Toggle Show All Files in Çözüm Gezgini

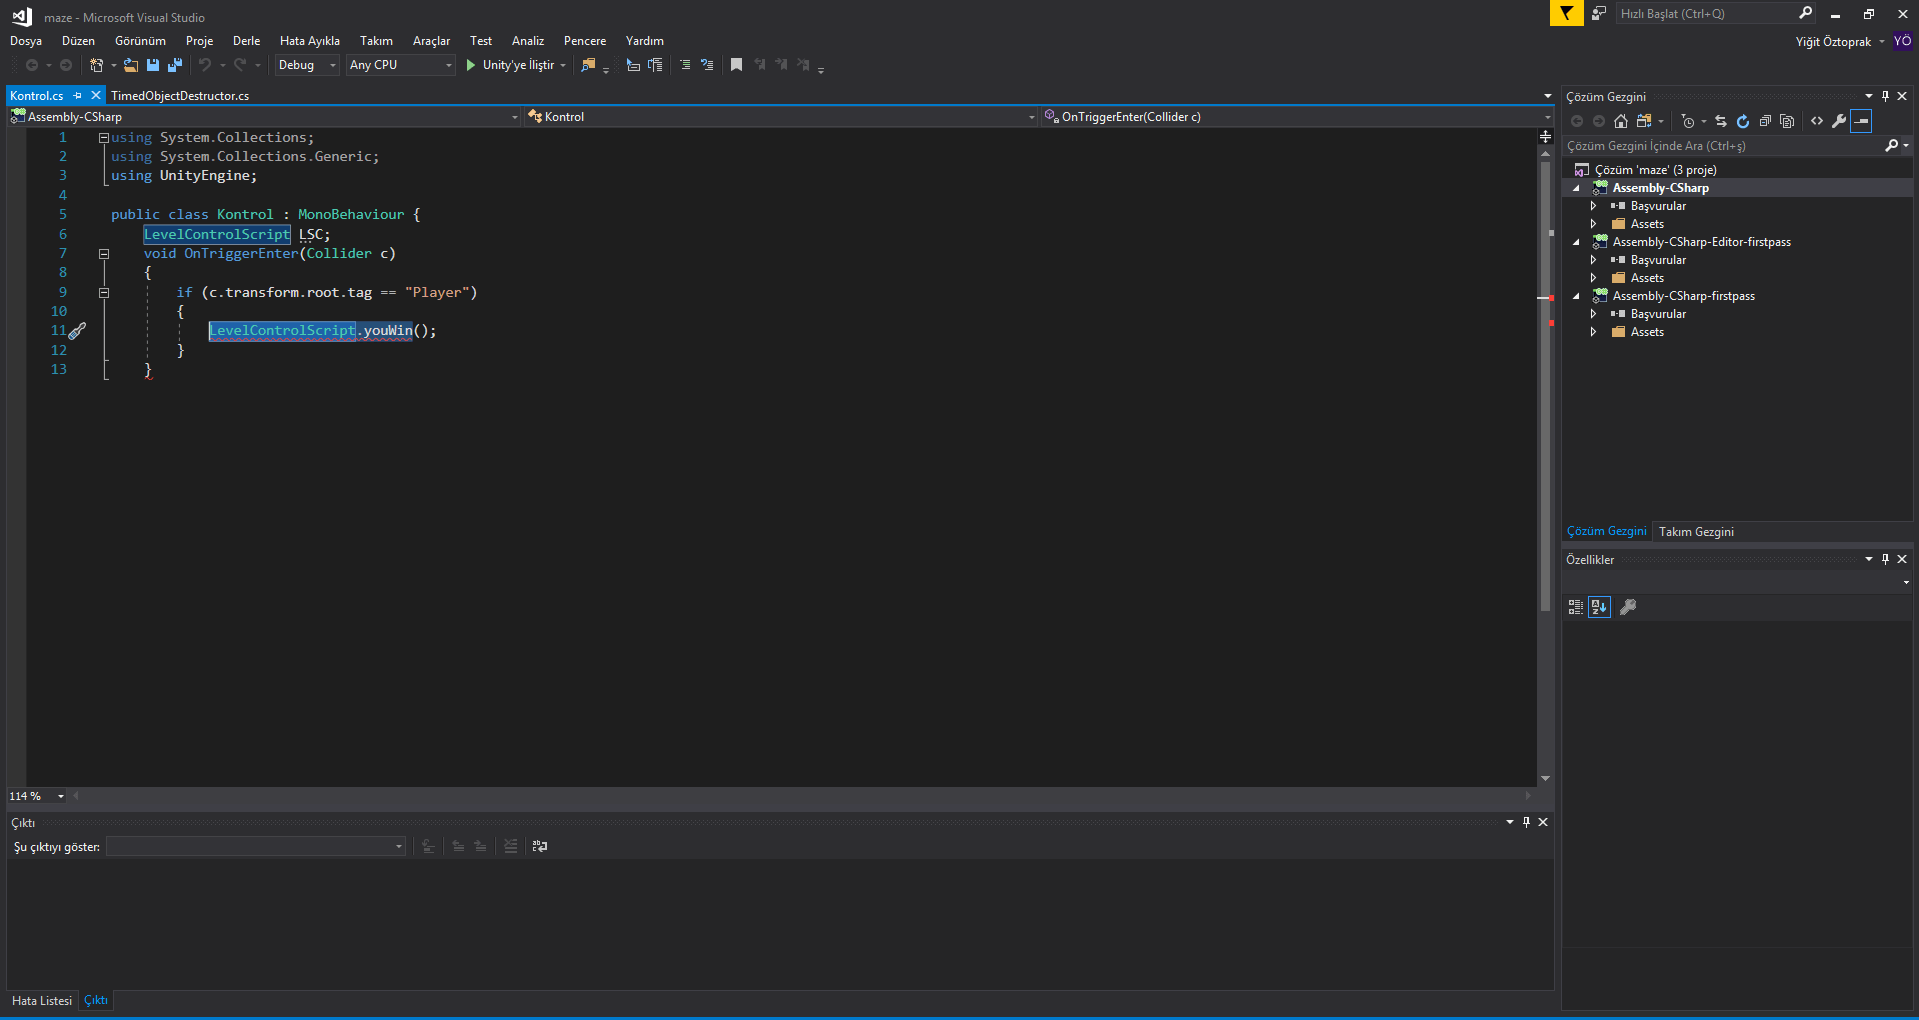click(x=1787, y=121)
